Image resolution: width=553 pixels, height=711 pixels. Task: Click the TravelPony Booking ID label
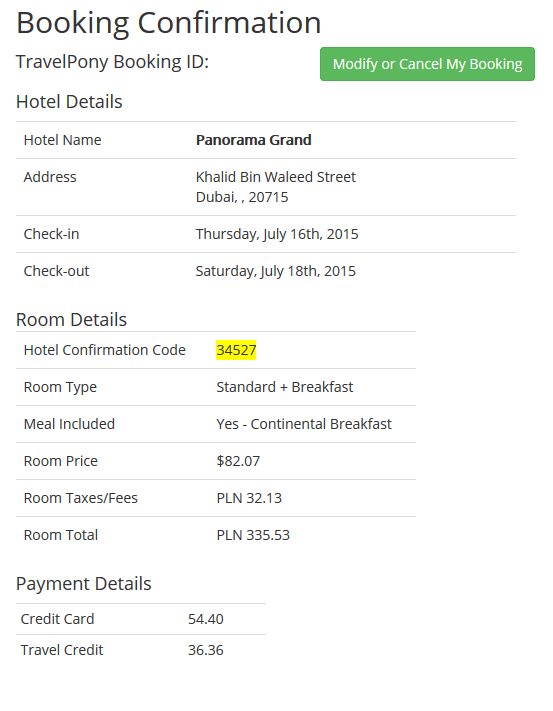[x=112, y=62]
